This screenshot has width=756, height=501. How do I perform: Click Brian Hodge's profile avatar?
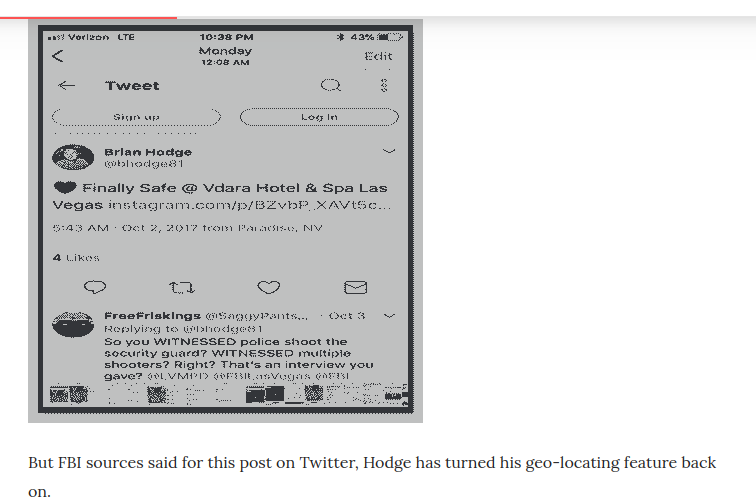point(73,157)
